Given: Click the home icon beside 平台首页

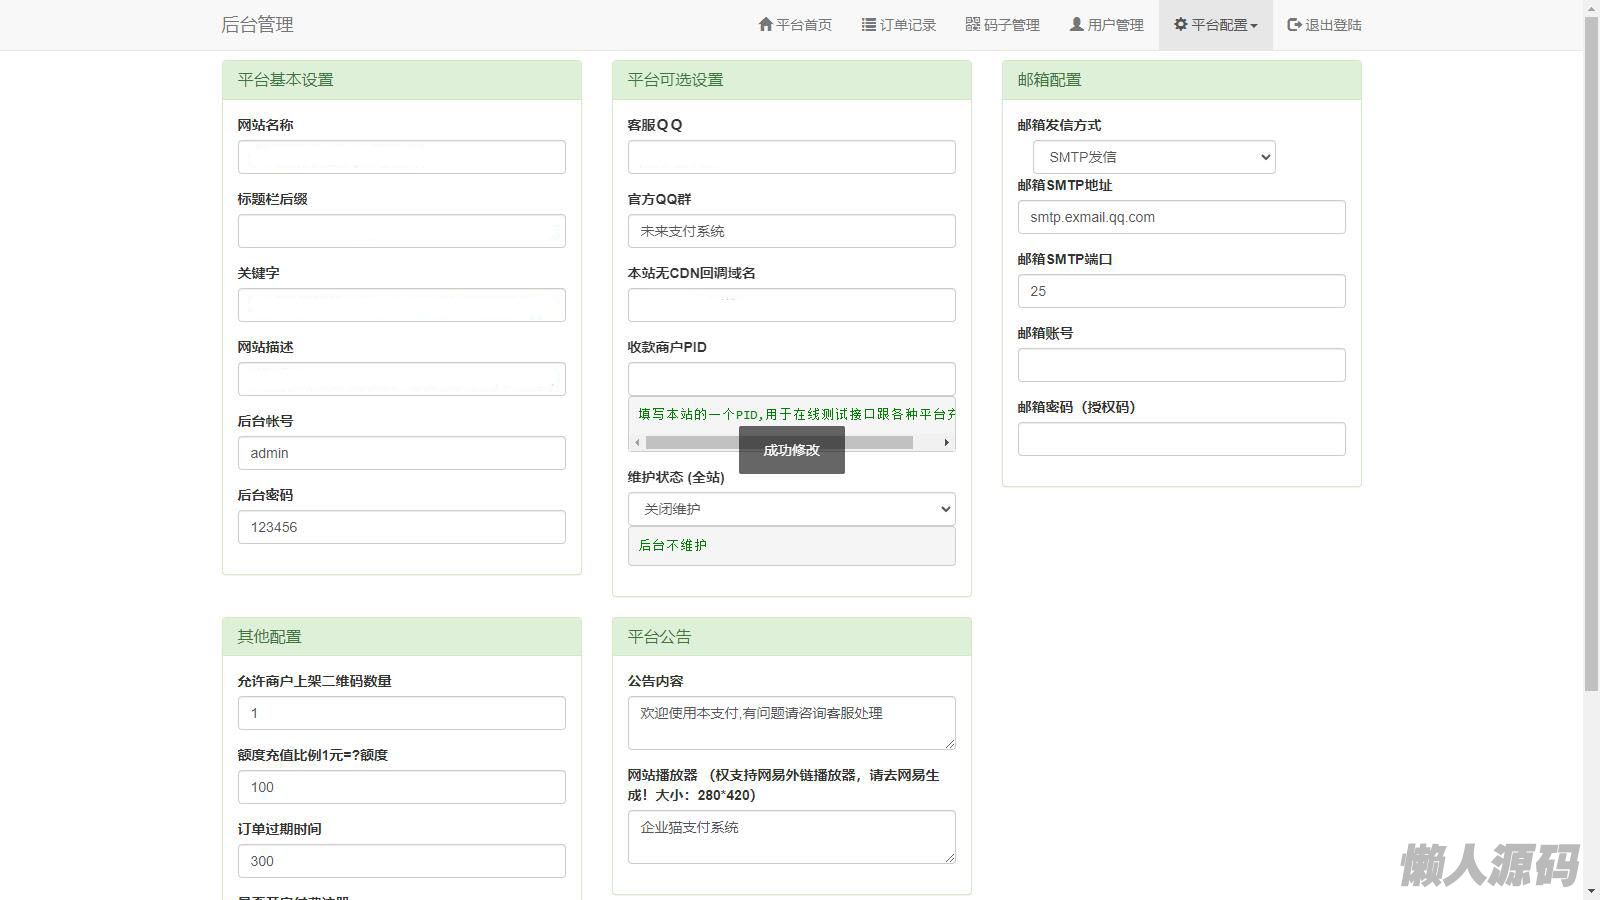Looking at the screenshot, I should pos(766,24).
